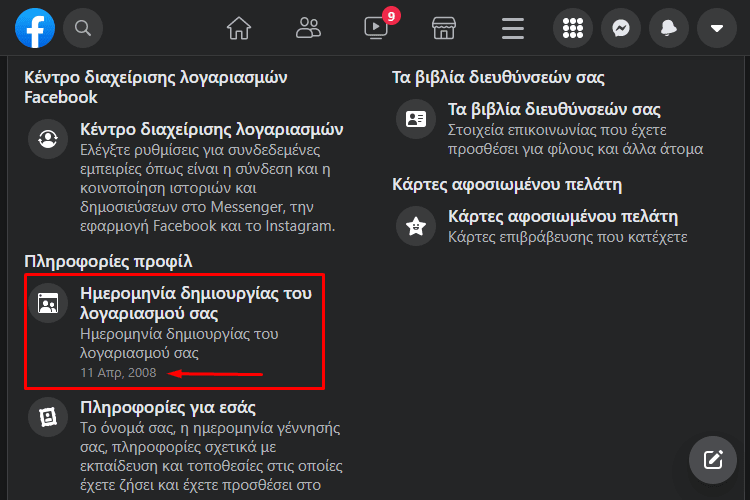Go to the Home feed icon
This screenshot has width=750, height=500.
(x=239, y=28)
